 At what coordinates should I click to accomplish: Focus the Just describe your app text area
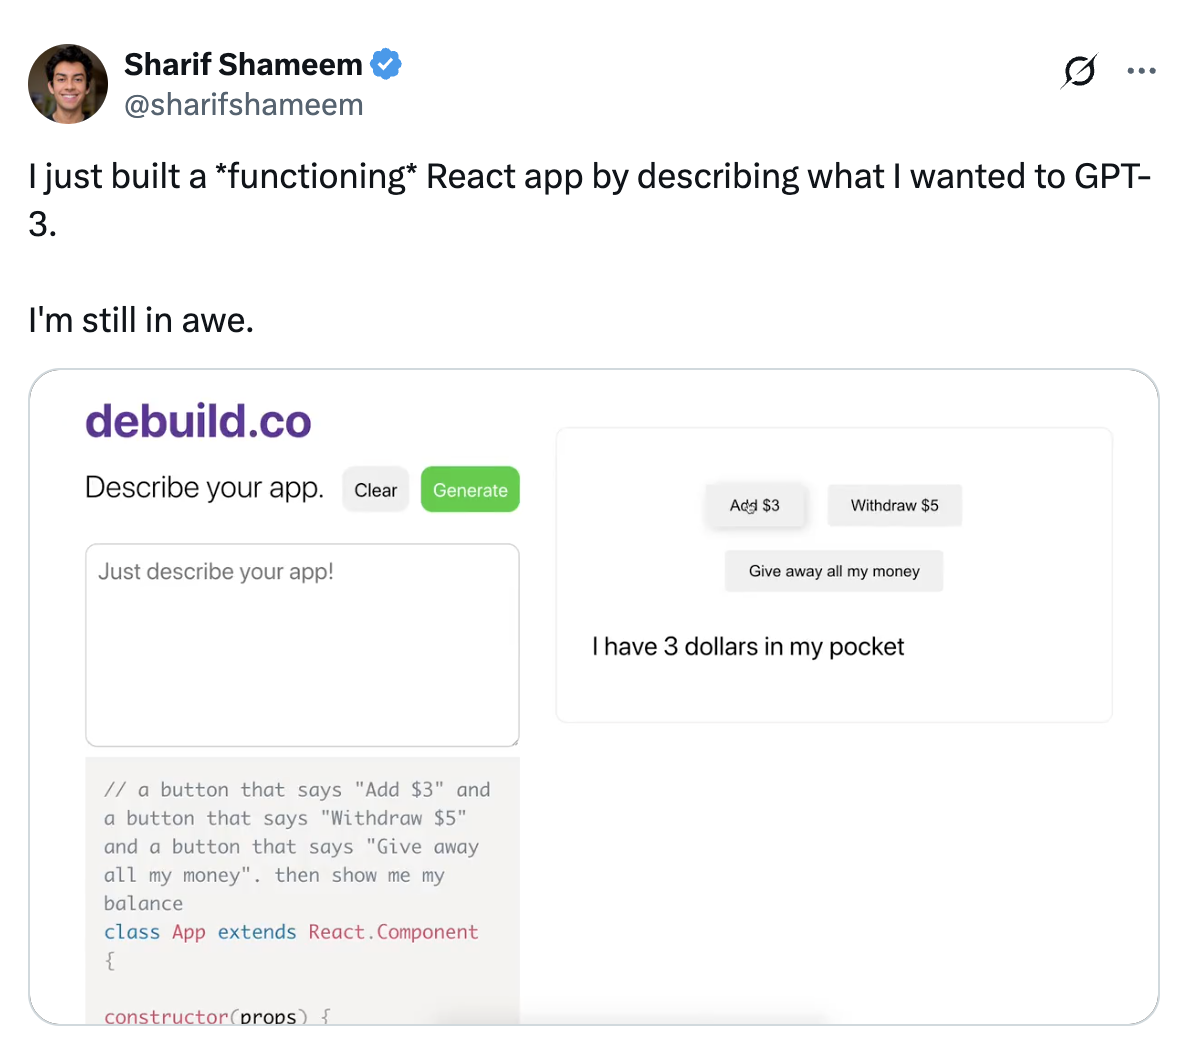coord(302,645)
